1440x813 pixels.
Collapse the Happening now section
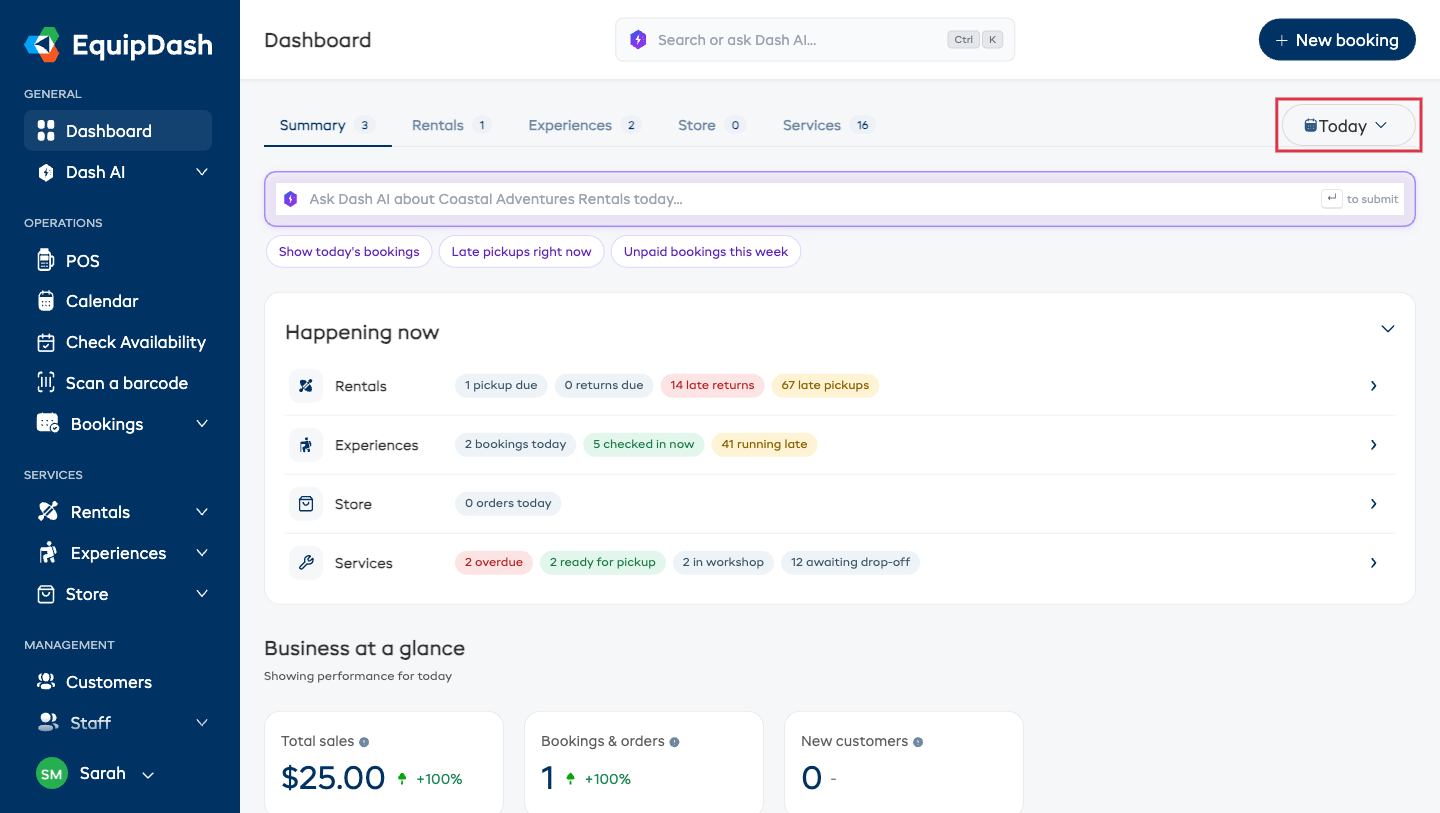[x=1387, y=329]
